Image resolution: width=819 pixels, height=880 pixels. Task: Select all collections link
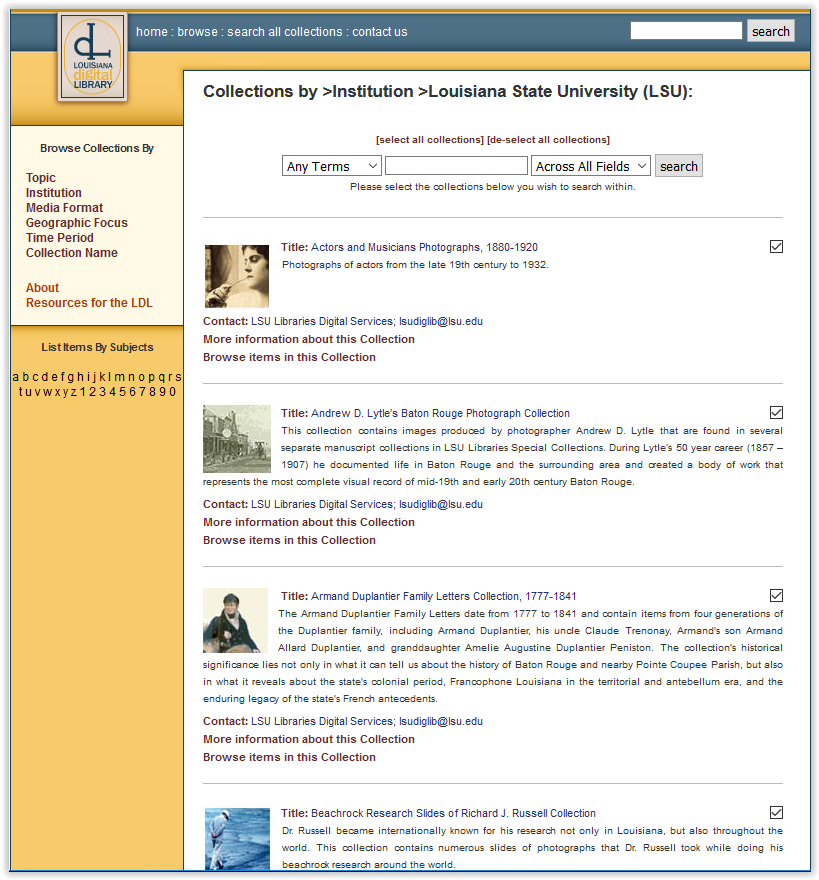[429, 140]
